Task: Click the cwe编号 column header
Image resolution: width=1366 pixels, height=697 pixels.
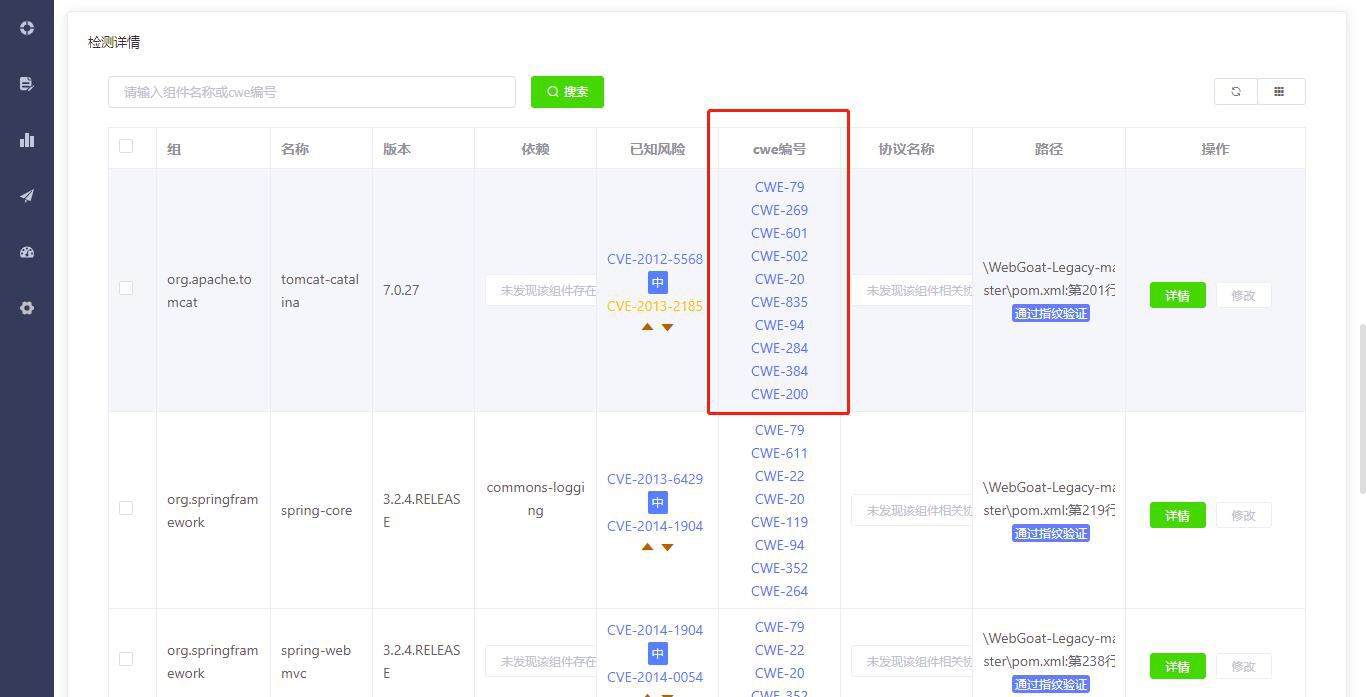Action: [779, 149]
